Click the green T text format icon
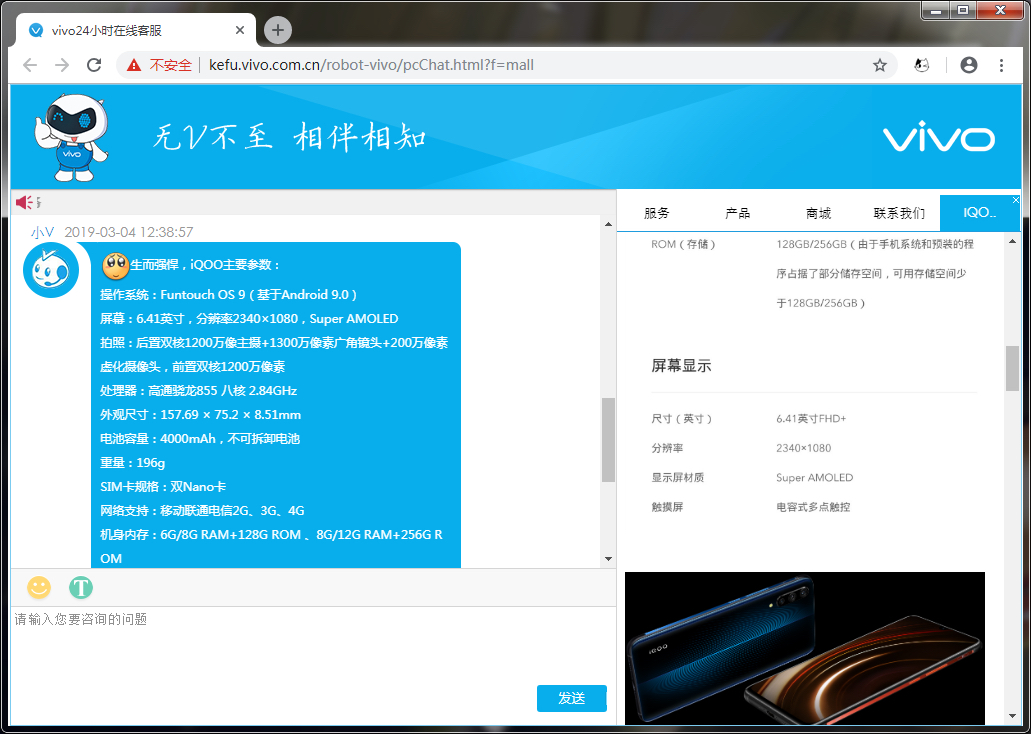Screen dimensions: 1031x734 pos(81,587)
